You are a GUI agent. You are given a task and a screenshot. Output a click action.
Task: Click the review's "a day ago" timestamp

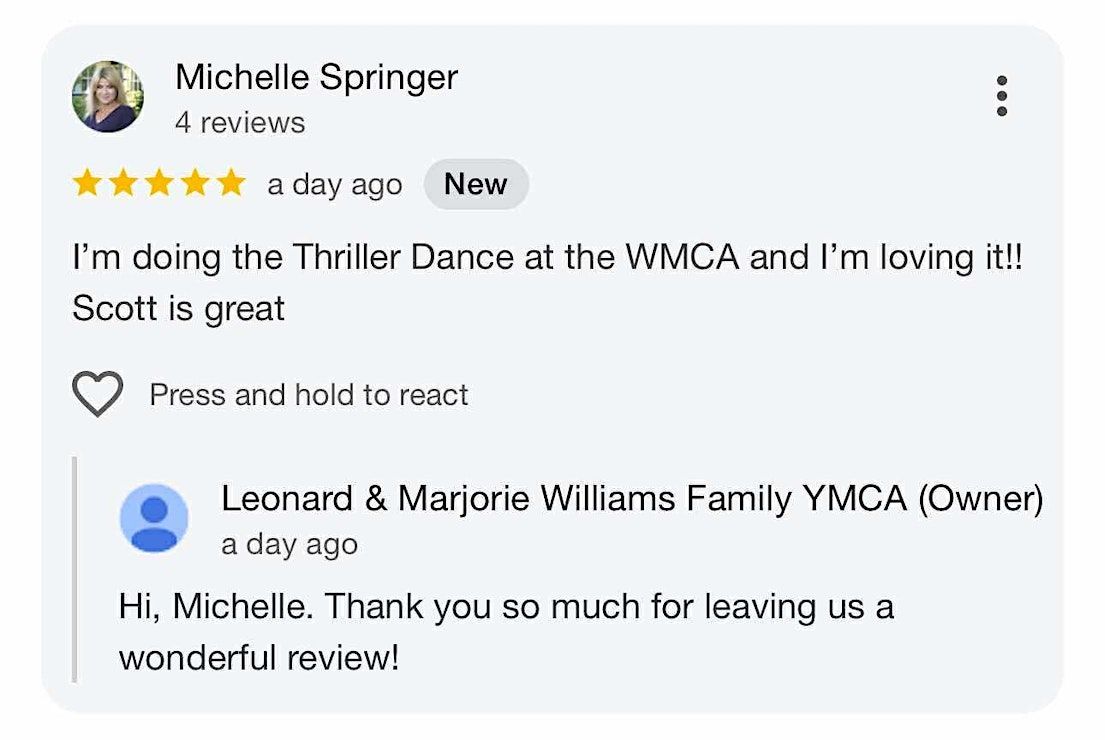(x=334, y=185)
